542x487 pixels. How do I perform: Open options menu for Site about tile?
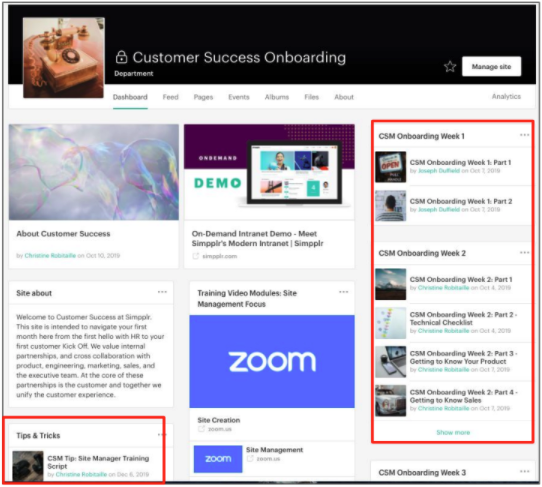(x=162, y=292)
